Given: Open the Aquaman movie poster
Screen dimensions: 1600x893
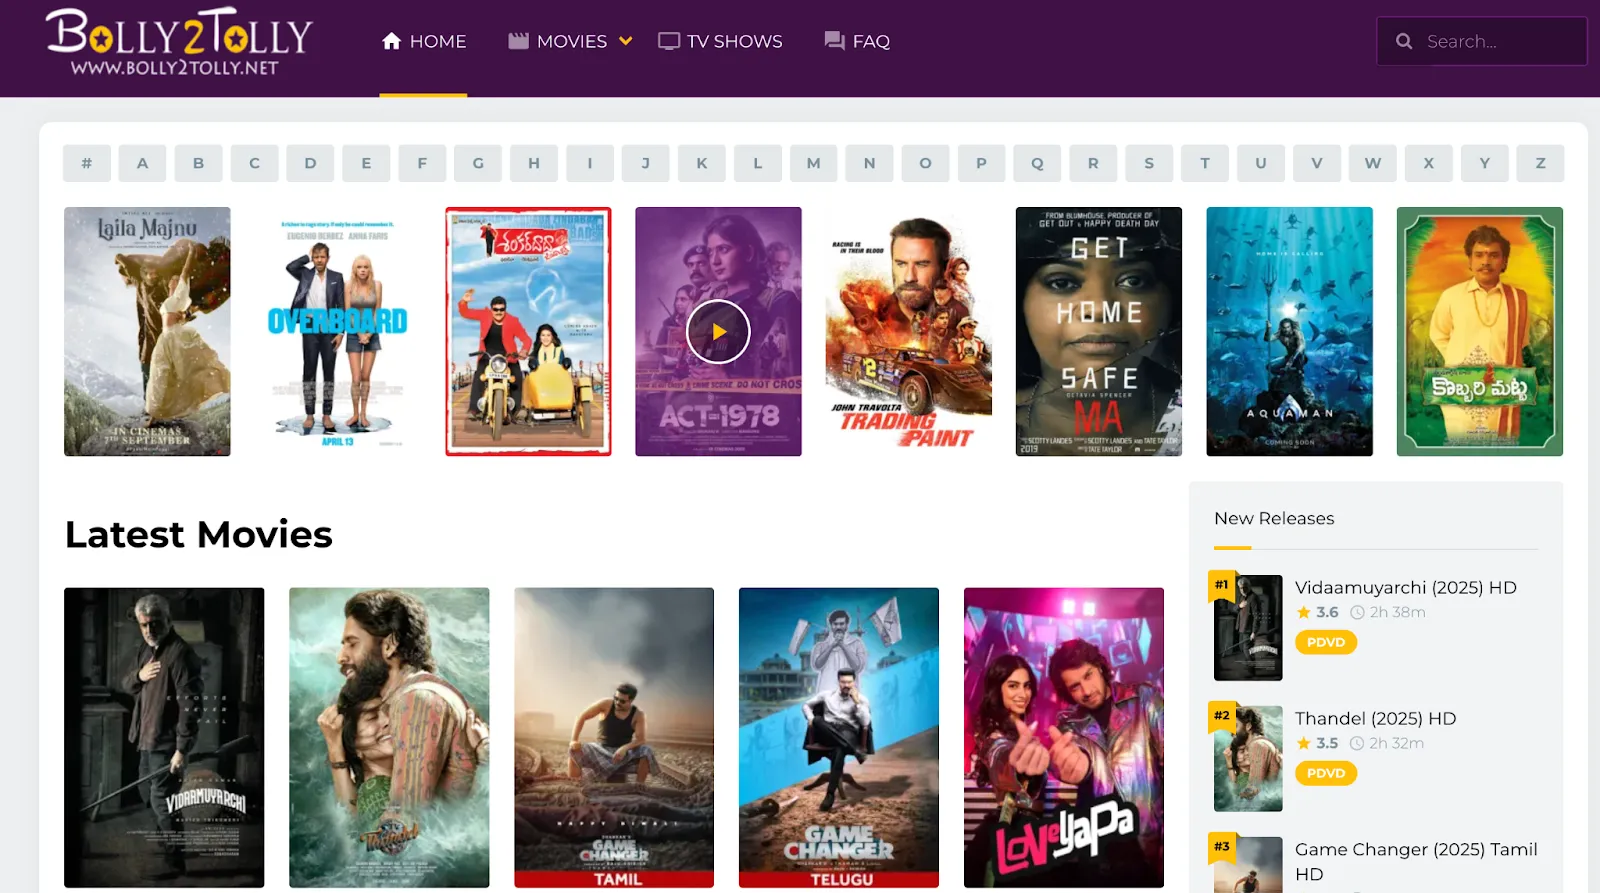Looking at the screenshot, I should pyautogui.click(x=1289, y=331).
